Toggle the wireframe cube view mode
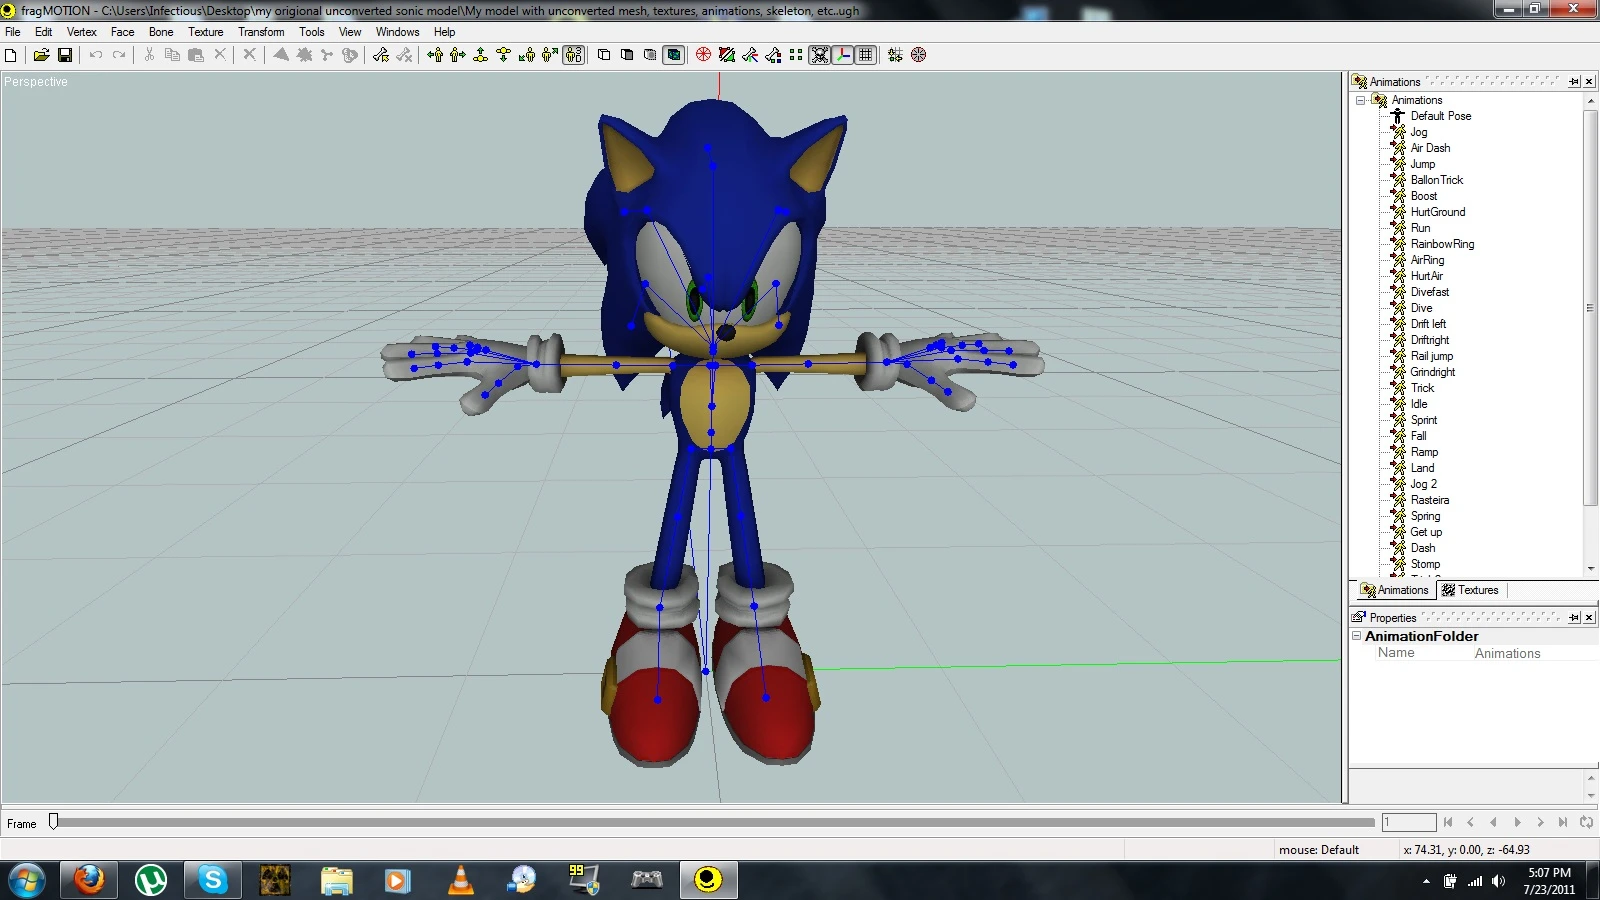This screenshot has height=900, width=1600. pos(604,55)
